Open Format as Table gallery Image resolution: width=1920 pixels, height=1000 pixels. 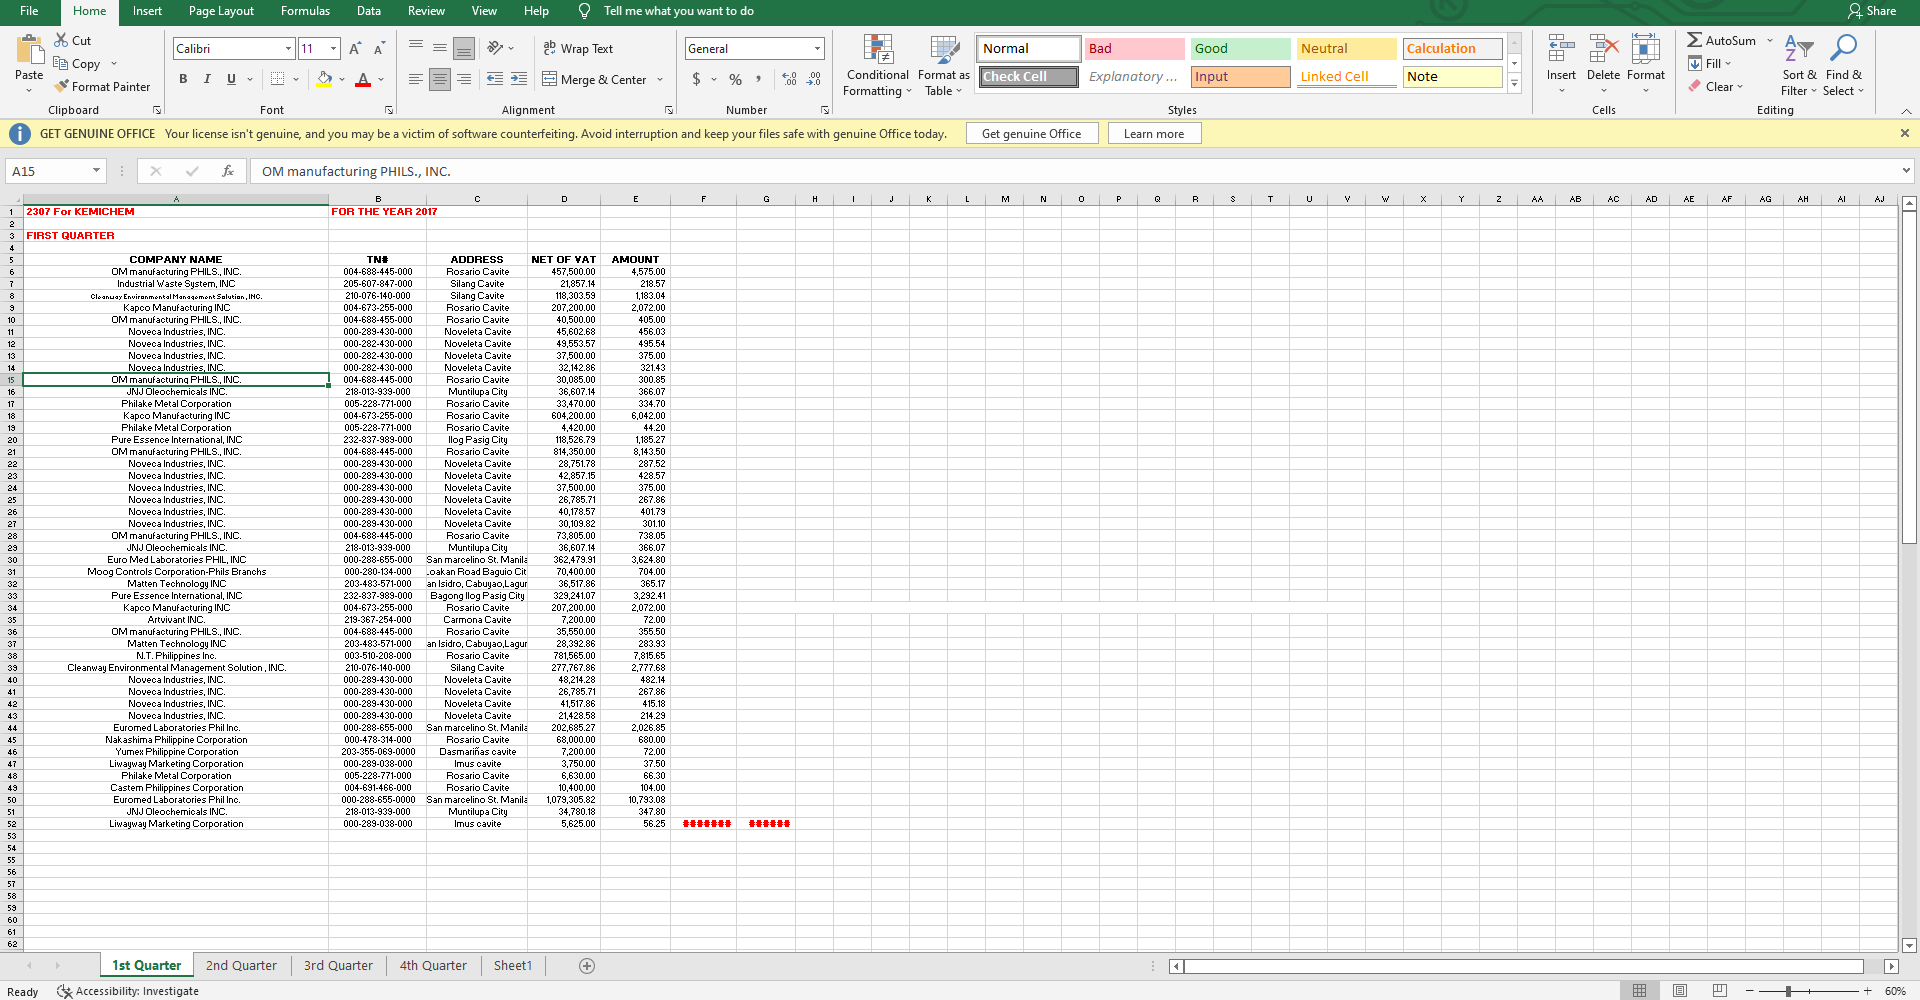click(x=943, y=66)
